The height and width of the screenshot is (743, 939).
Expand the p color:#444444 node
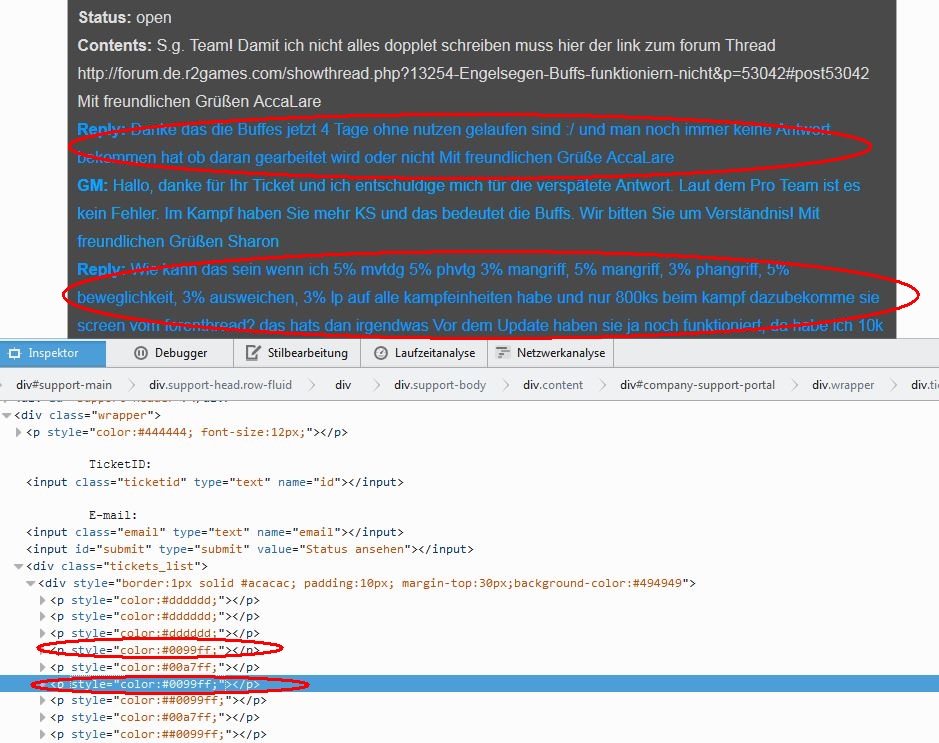point(19,432)
